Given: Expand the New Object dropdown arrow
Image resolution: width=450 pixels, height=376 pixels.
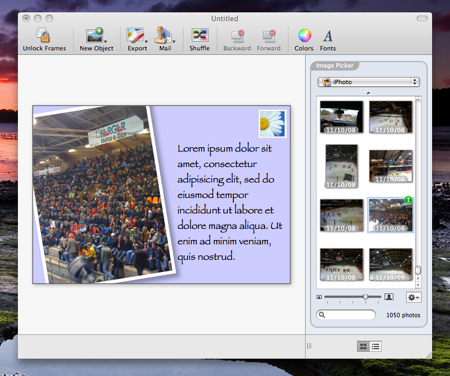Looking at the screenshot, I should [x=105, y=42].
